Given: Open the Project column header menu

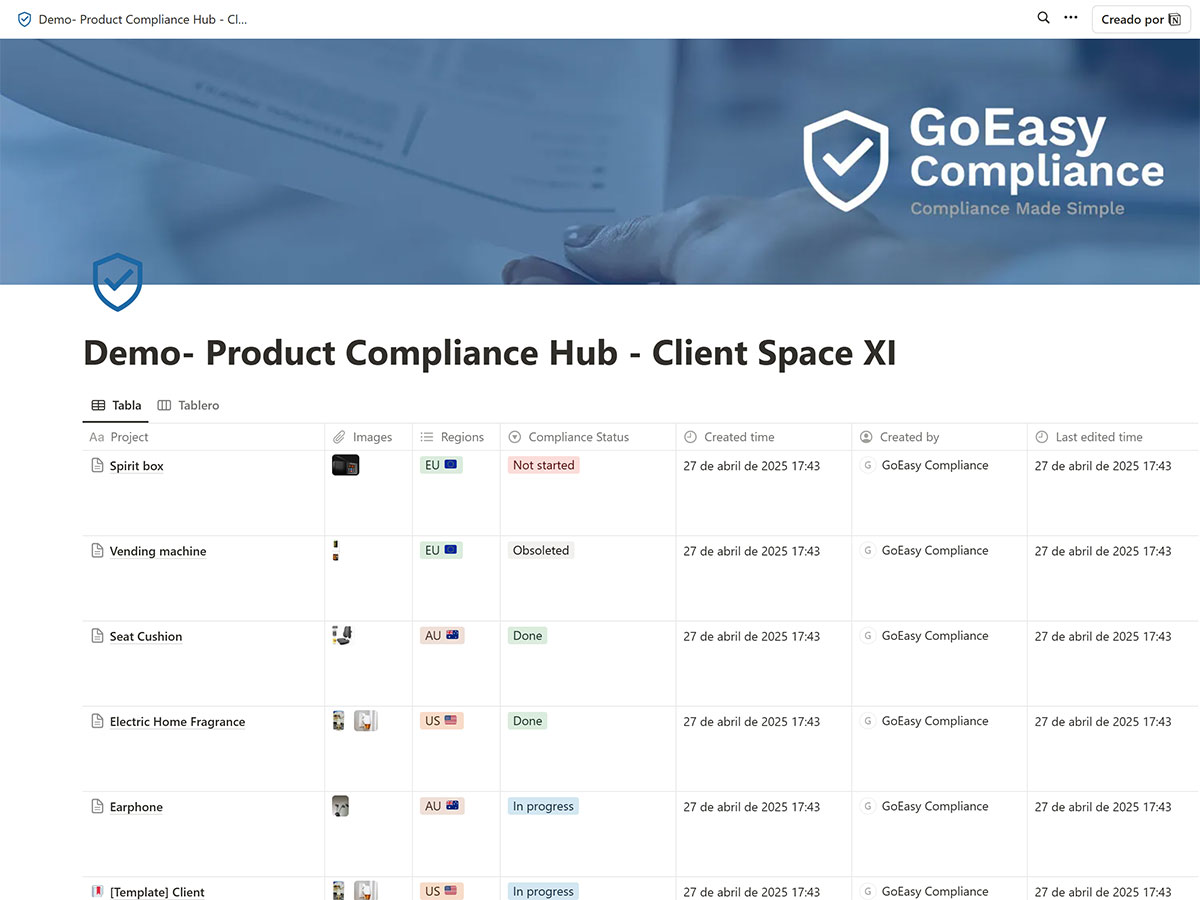Looking at the screenshot, I should click(129, 437).
